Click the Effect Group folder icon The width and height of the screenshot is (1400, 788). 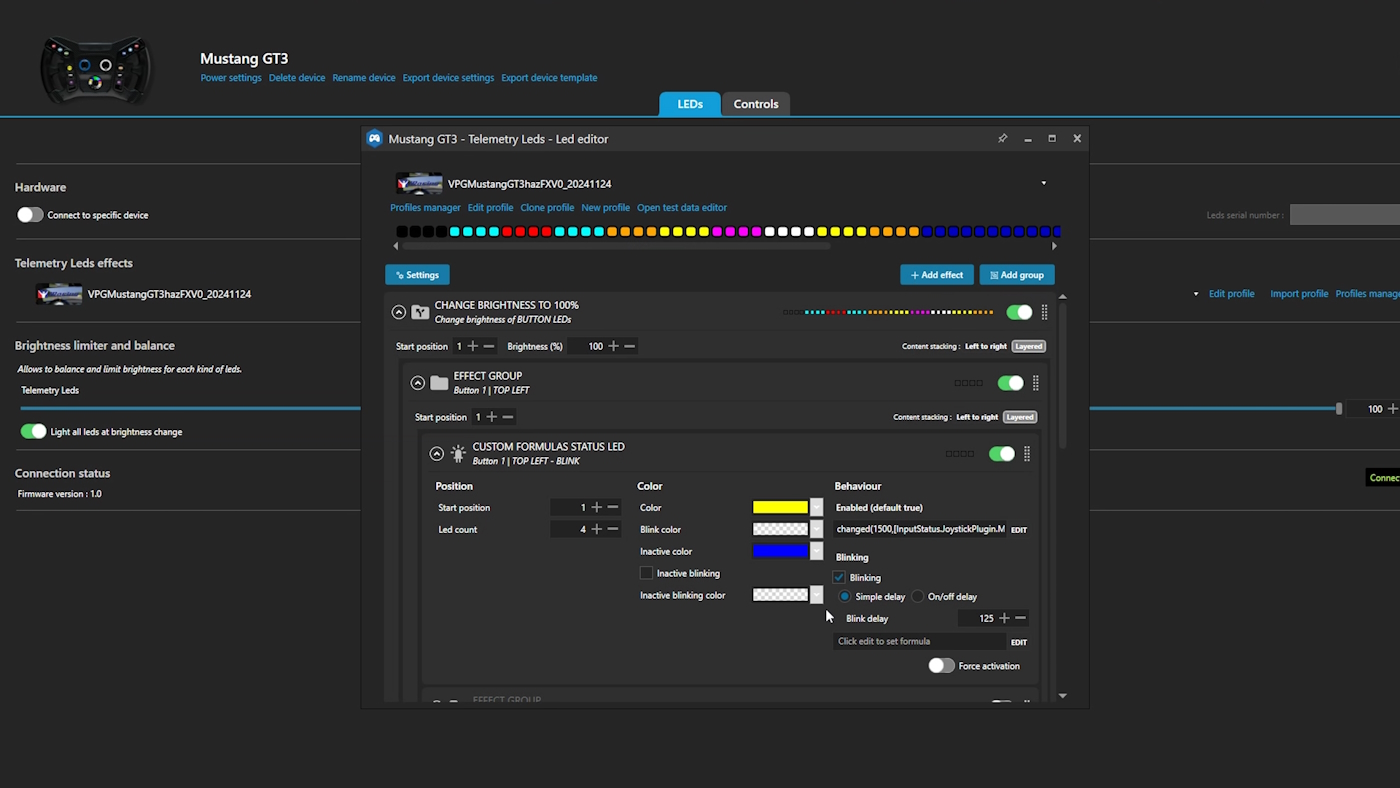tap(439, 383)
